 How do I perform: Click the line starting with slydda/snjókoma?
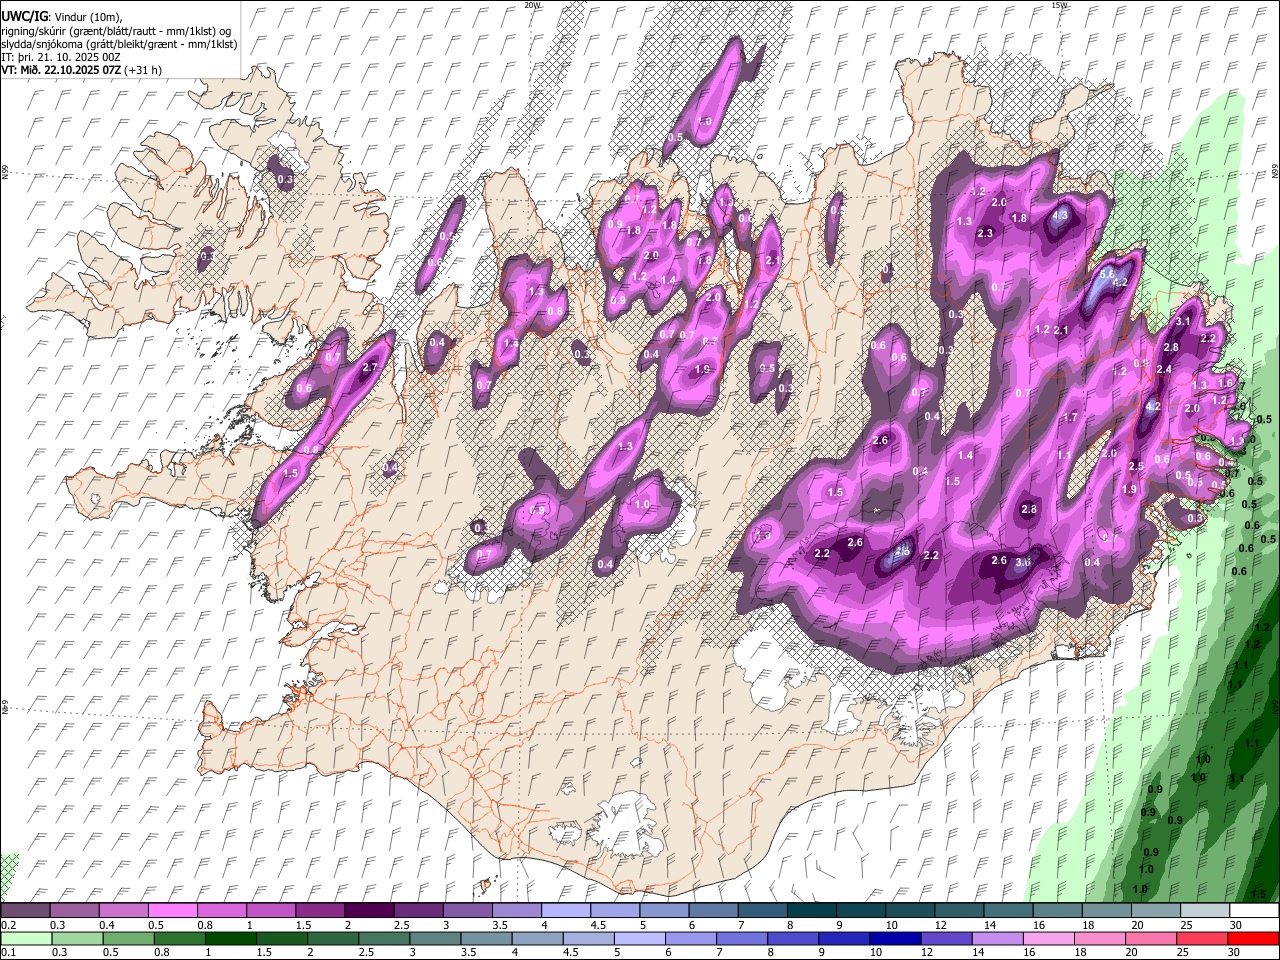pos(119,44)
